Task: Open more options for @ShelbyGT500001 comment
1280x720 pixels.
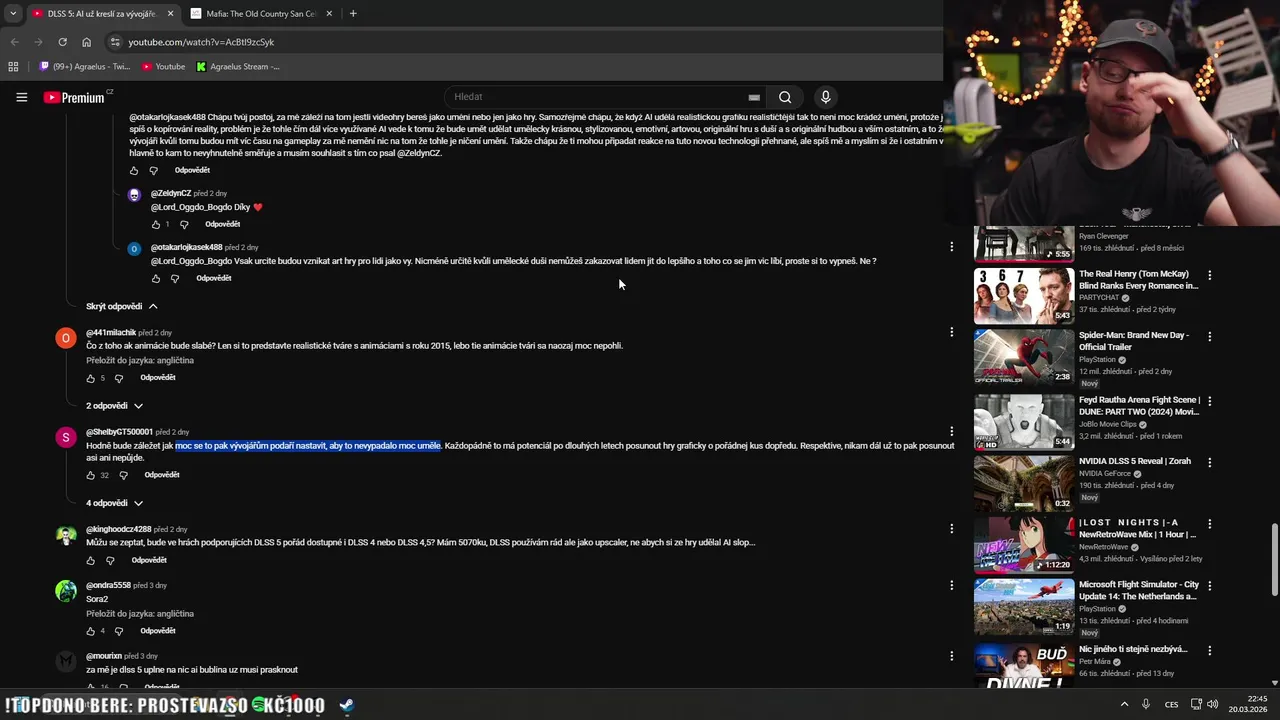Action: 951,431
